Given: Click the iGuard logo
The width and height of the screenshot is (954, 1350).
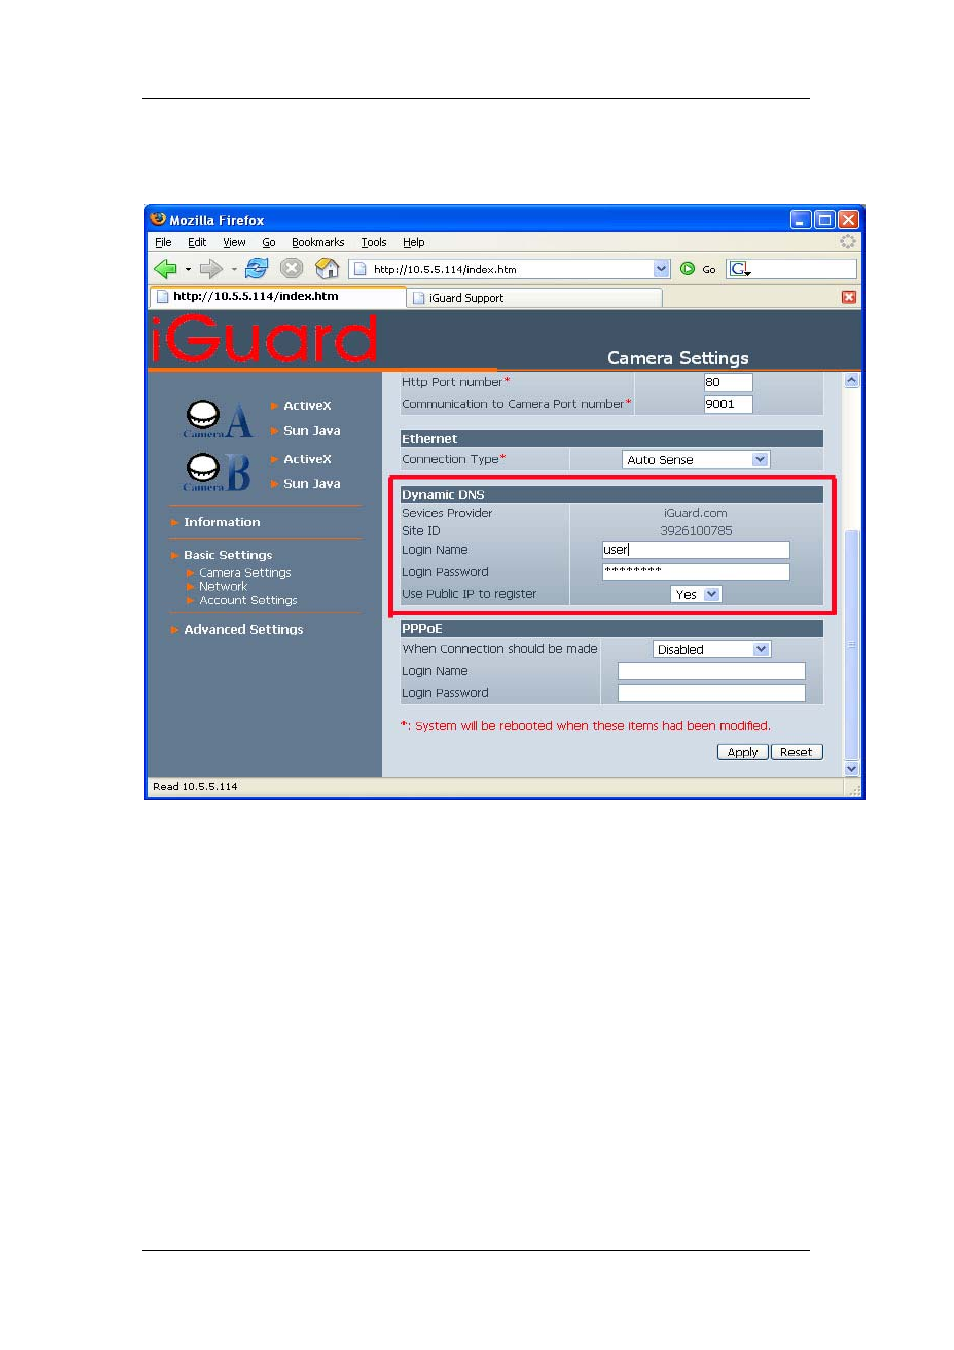Looking at the screenshot, I should pyautogui.click(x=265, y=340).
